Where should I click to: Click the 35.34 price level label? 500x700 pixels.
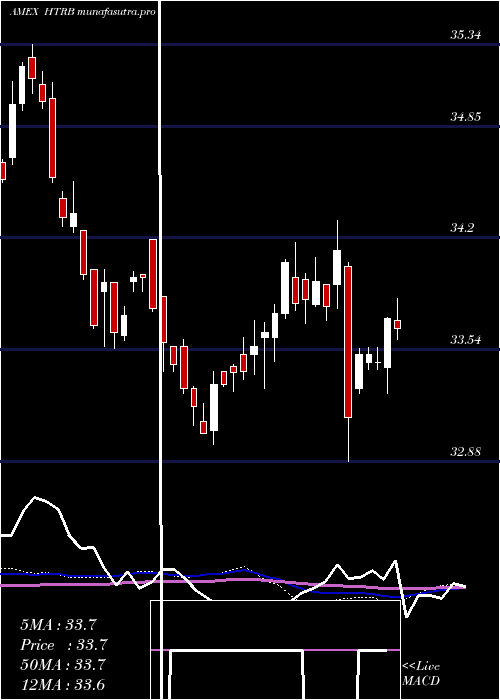click(466, 34)
